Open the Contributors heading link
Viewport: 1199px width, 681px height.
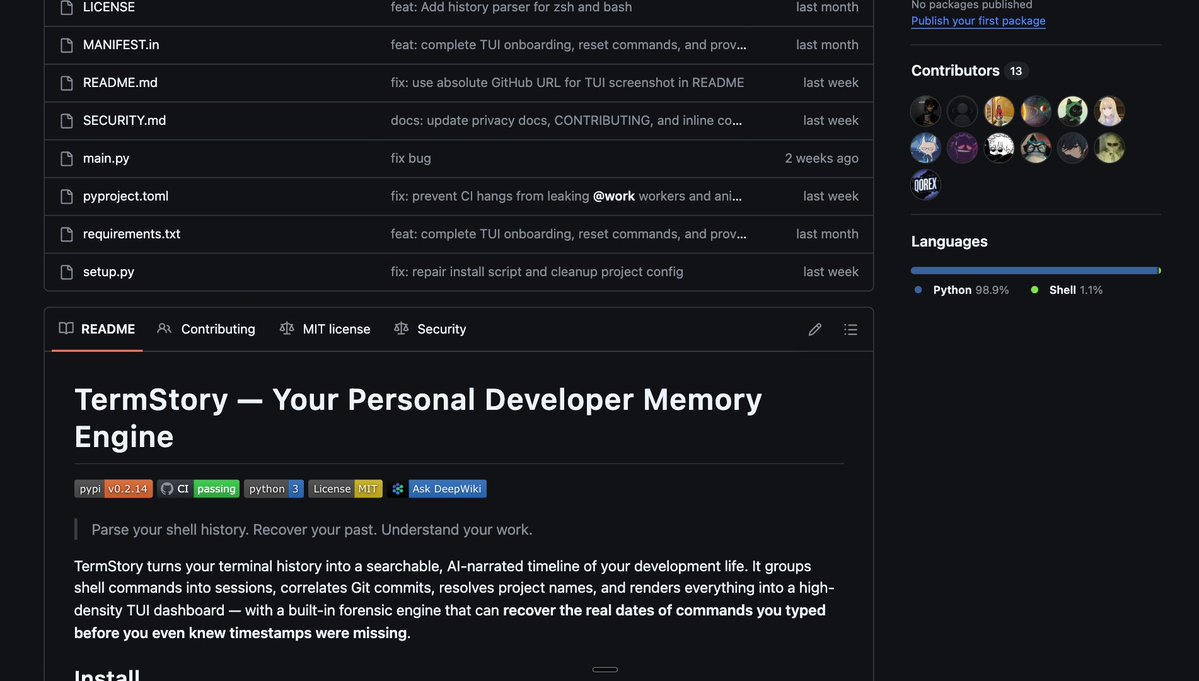955,70
